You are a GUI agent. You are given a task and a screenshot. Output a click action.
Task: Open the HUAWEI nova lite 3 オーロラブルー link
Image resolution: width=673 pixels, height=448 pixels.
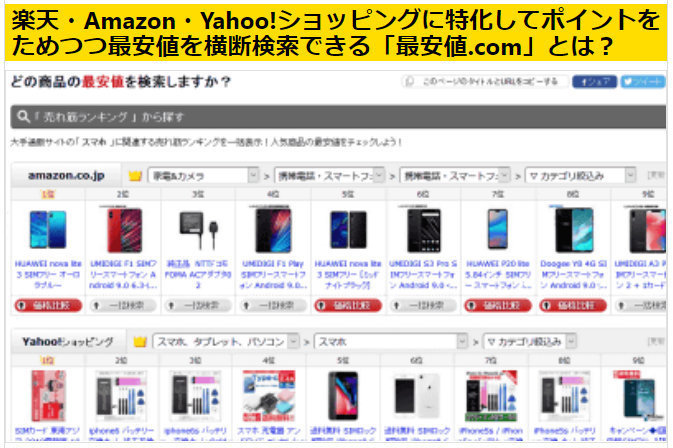tap(48, 274)
